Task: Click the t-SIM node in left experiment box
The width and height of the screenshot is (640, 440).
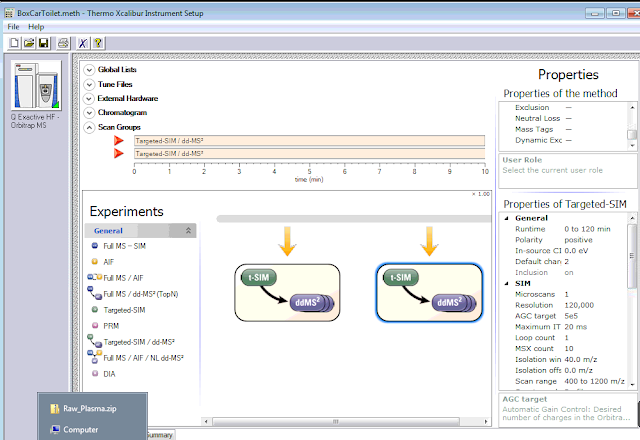Action: coord(258,278)
